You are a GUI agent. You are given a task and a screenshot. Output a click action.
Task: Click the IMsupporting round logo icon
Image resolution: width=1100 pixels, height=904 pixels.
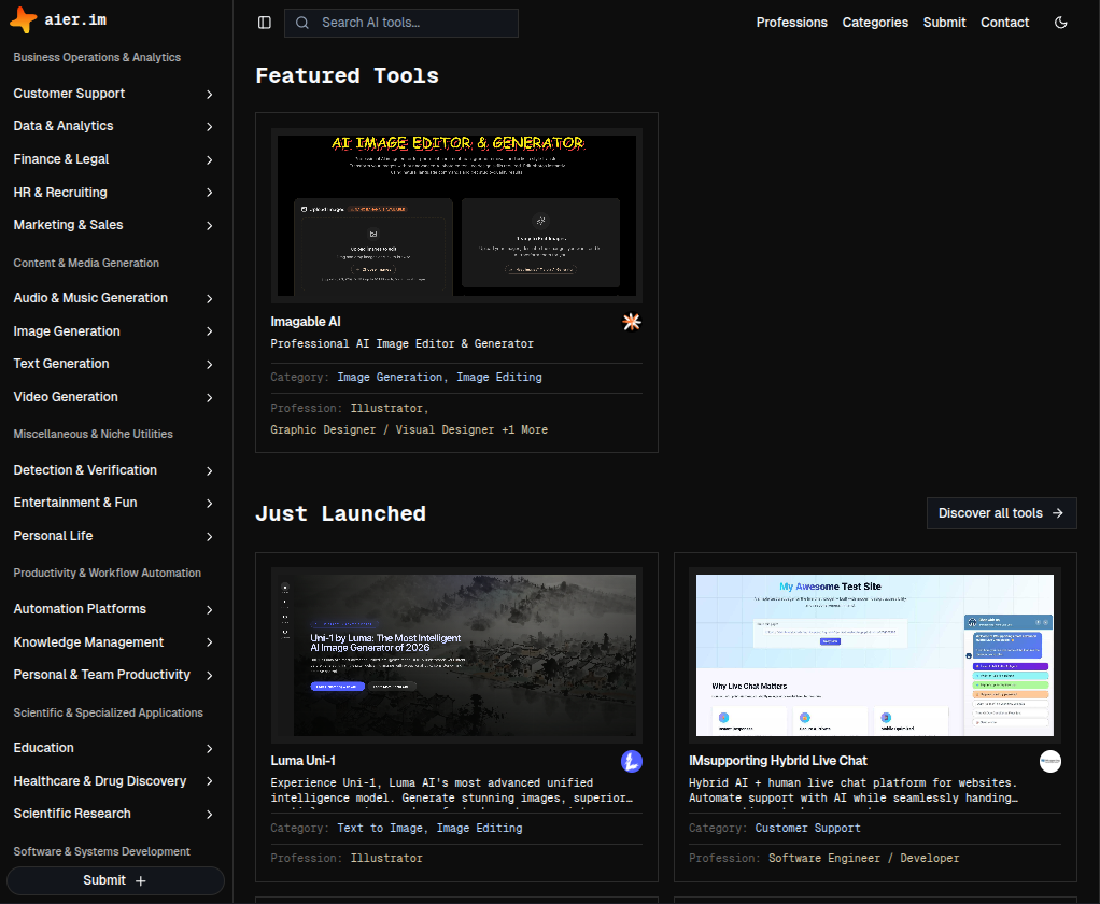click(1050, 761)
